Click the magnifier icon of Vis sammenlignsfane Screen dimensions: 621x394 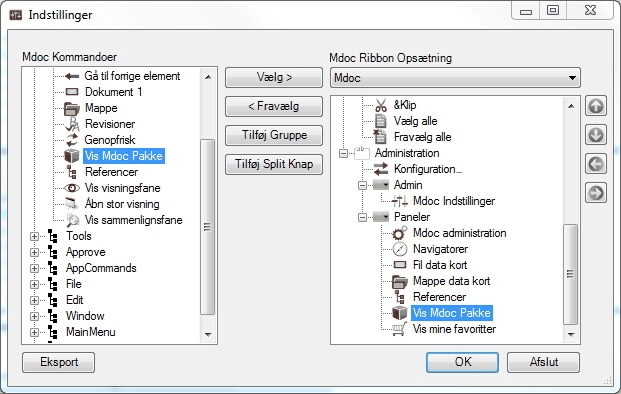(72, 220)
